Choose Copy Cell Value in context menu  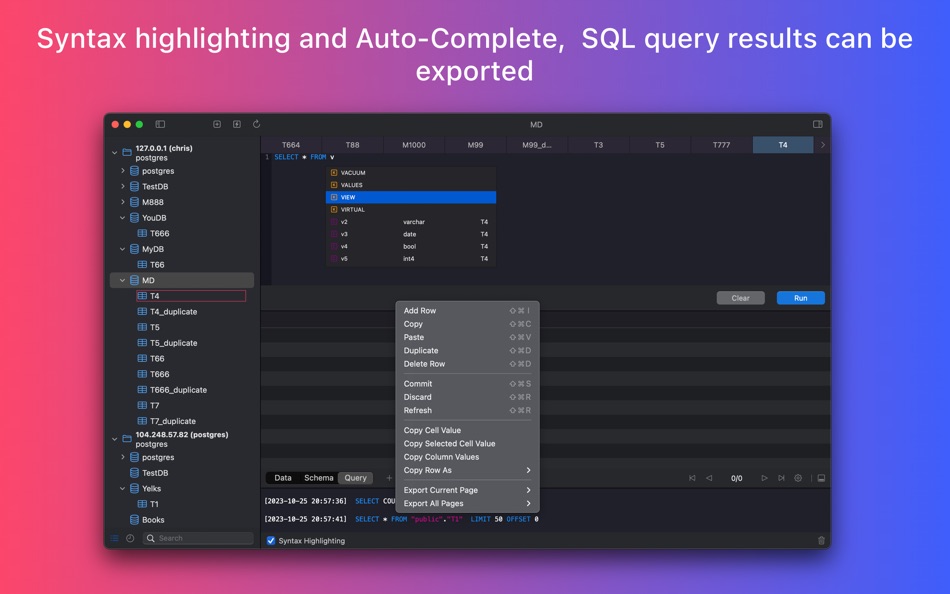click(x=467, y=430)
